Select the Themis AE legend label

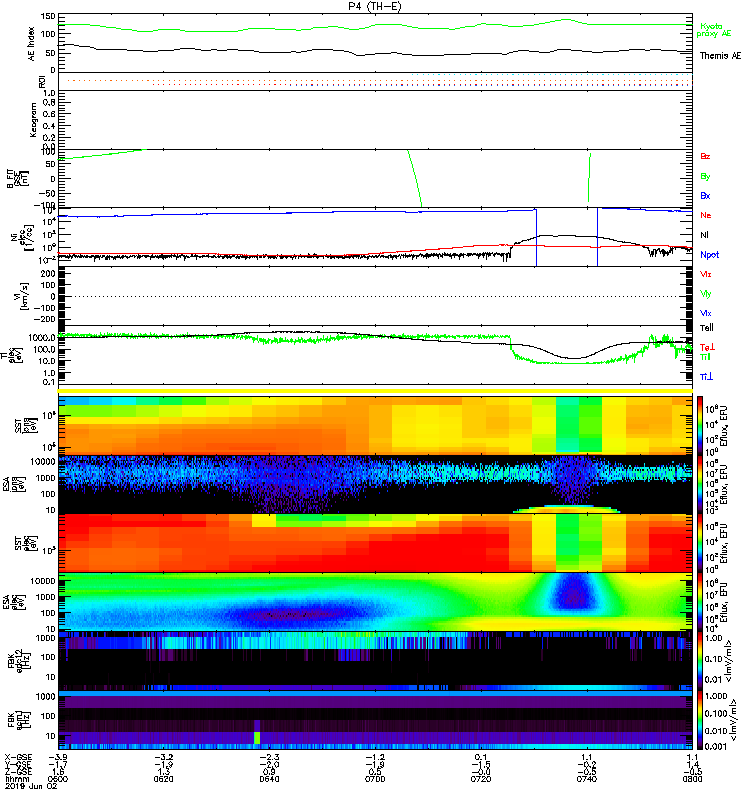point(720,56)
